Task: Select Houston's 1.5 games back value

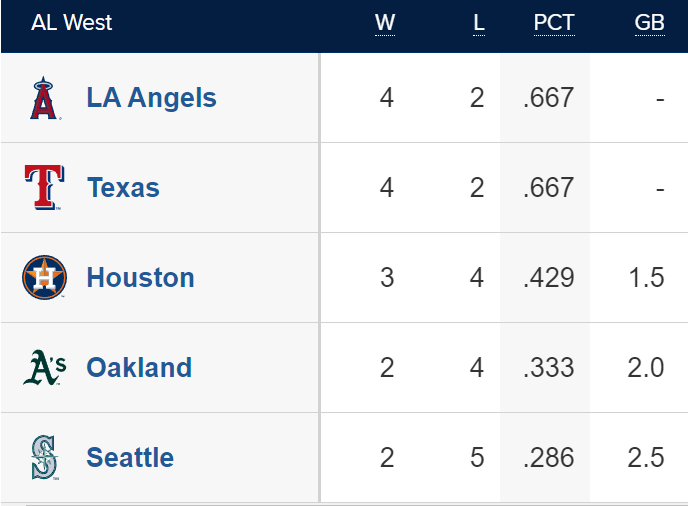Action: [x=646, y=278]
